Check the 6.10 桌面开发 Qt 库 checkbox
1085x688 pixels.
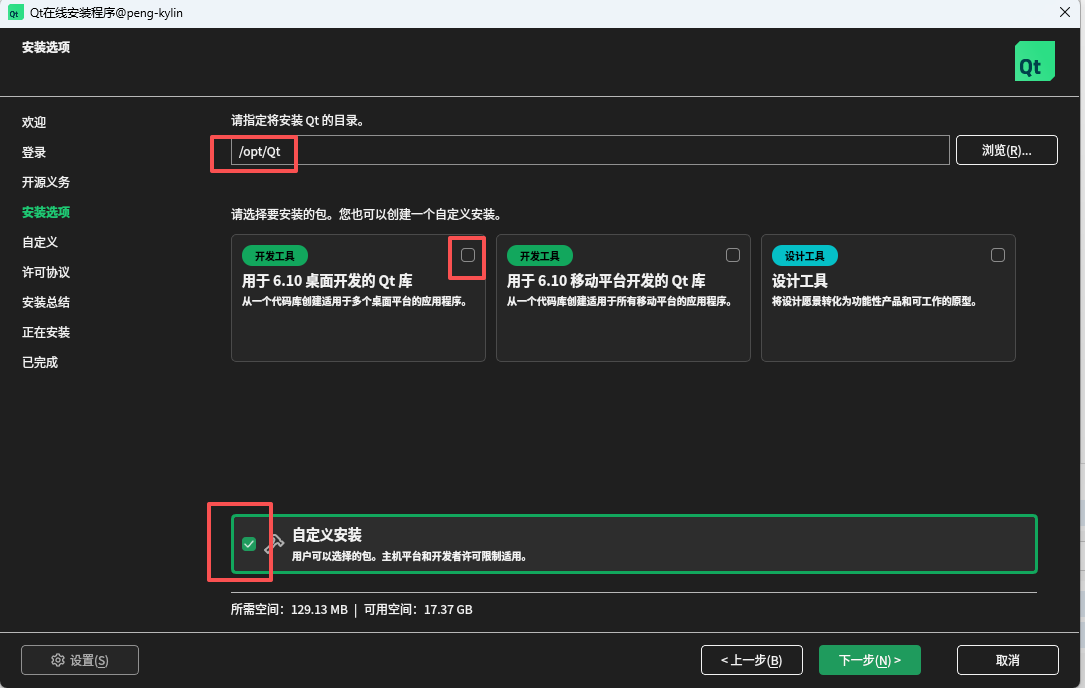coord(468,255)
